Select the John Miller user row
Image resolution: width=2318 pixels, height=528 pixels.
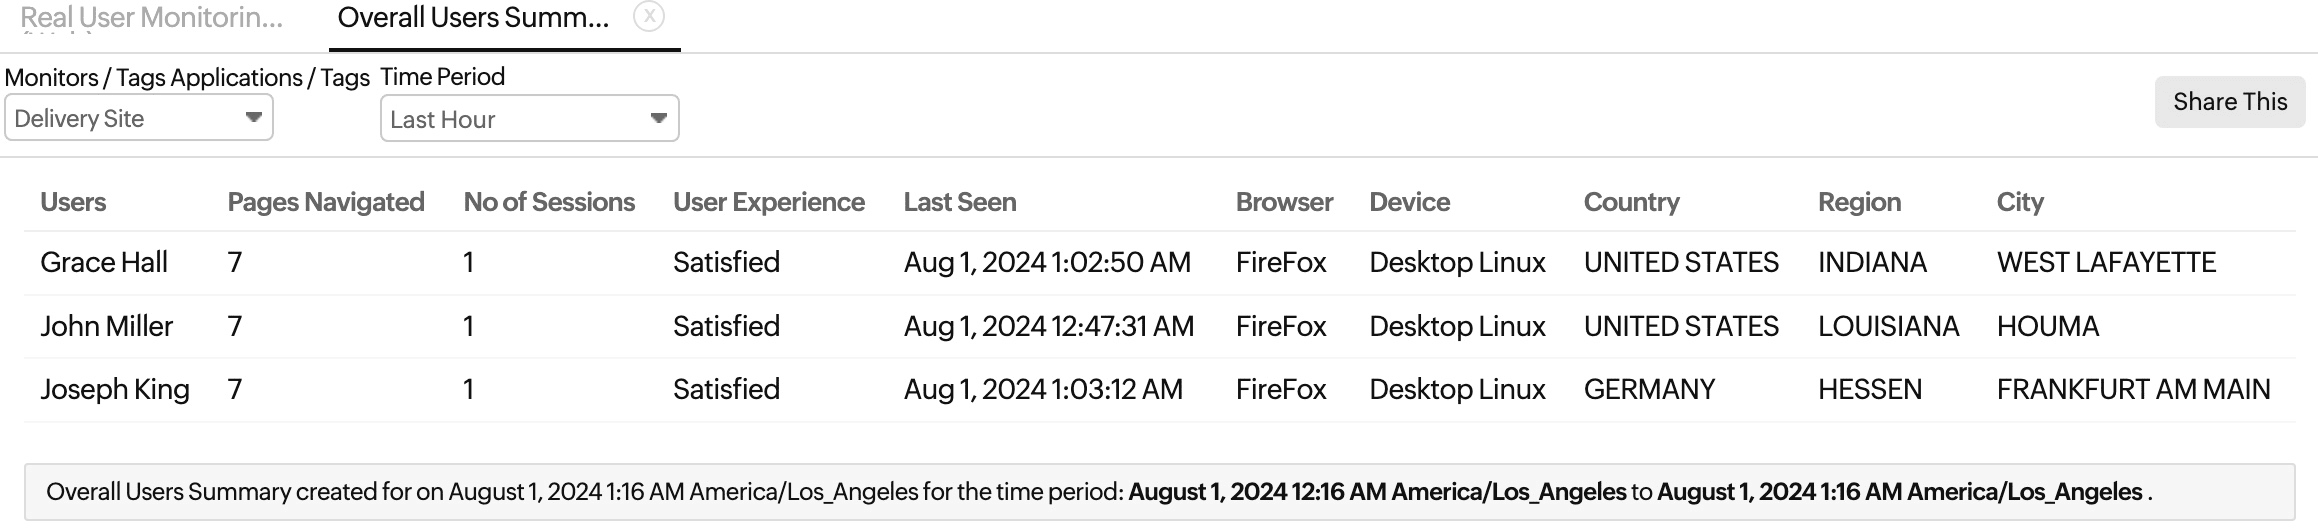107,326
